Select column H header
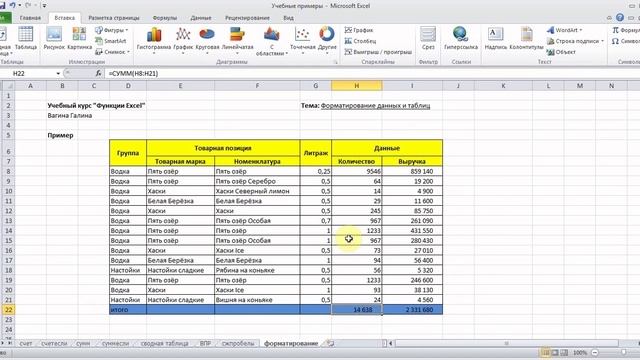Viewport: 640px width, 360px height. [357, 86]
